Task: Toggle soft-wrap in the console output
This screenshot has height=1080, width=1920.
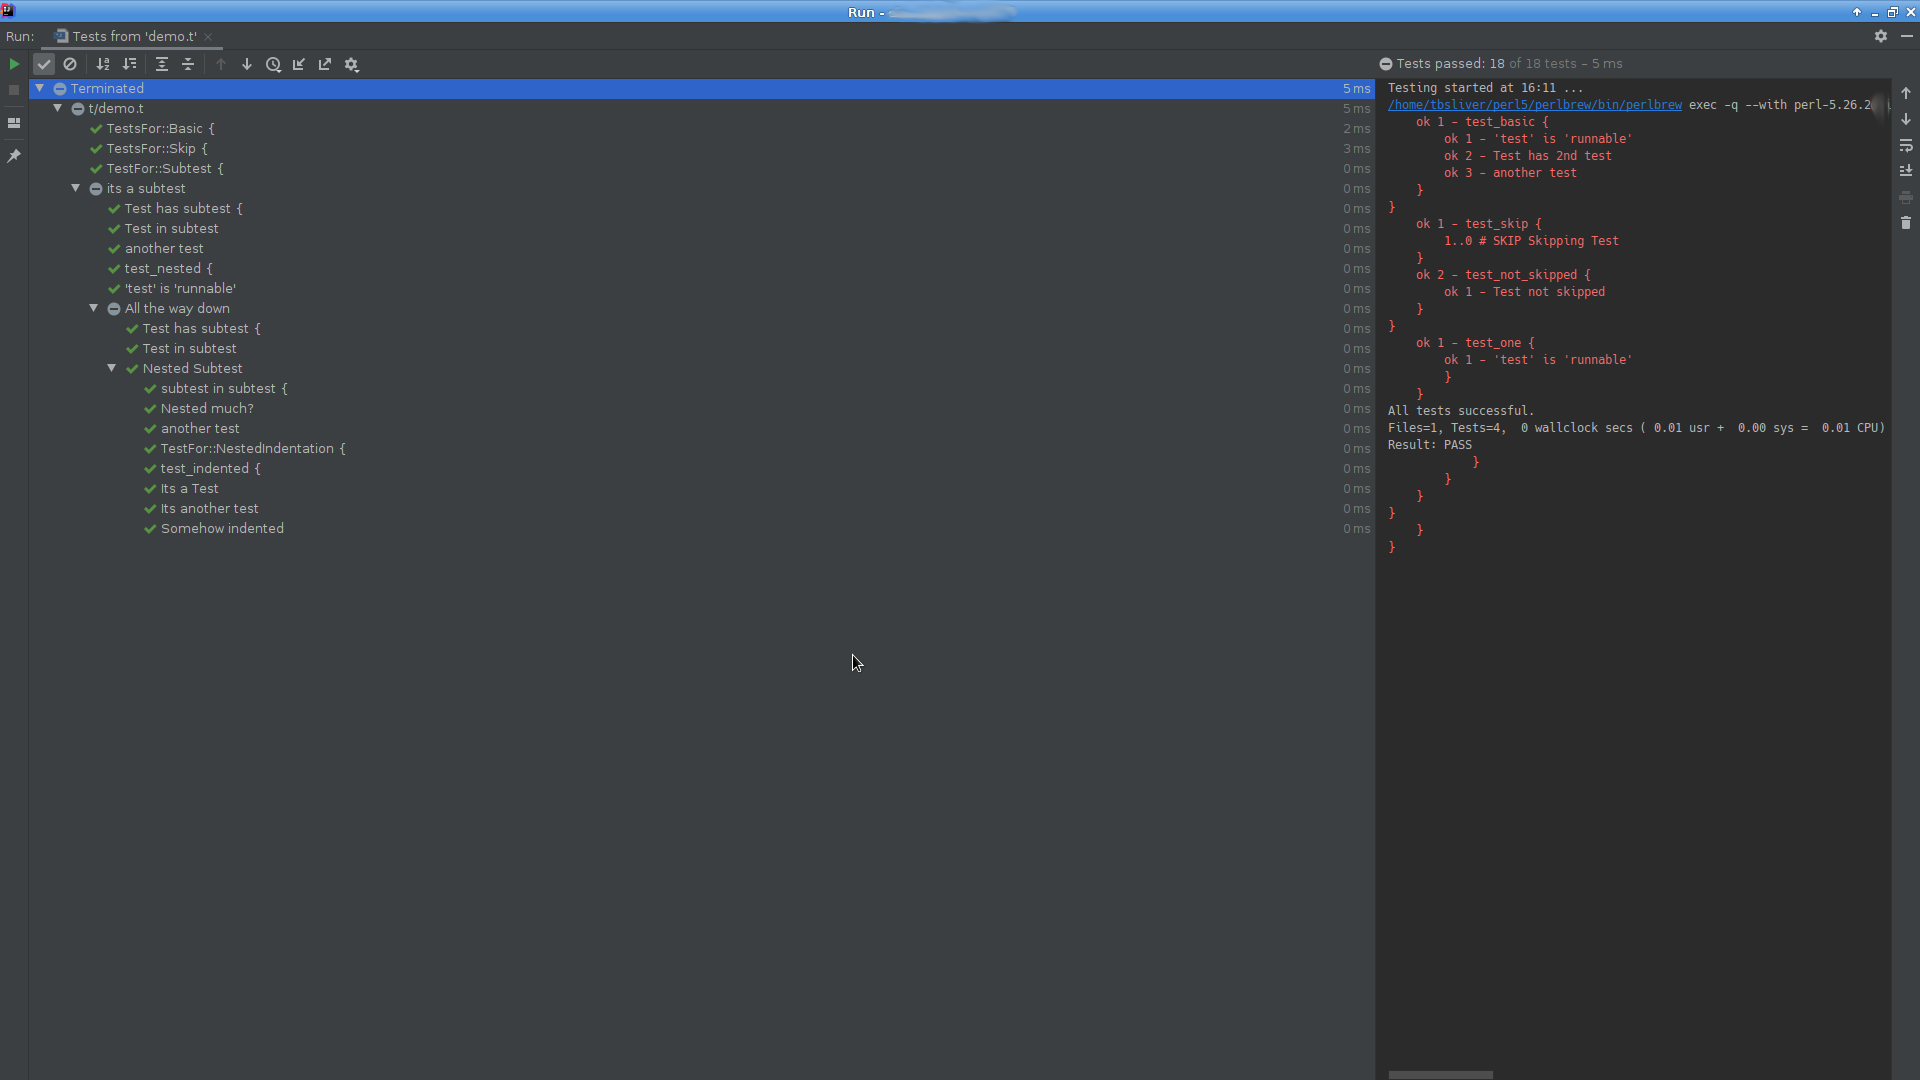Action: (1906, 146)
